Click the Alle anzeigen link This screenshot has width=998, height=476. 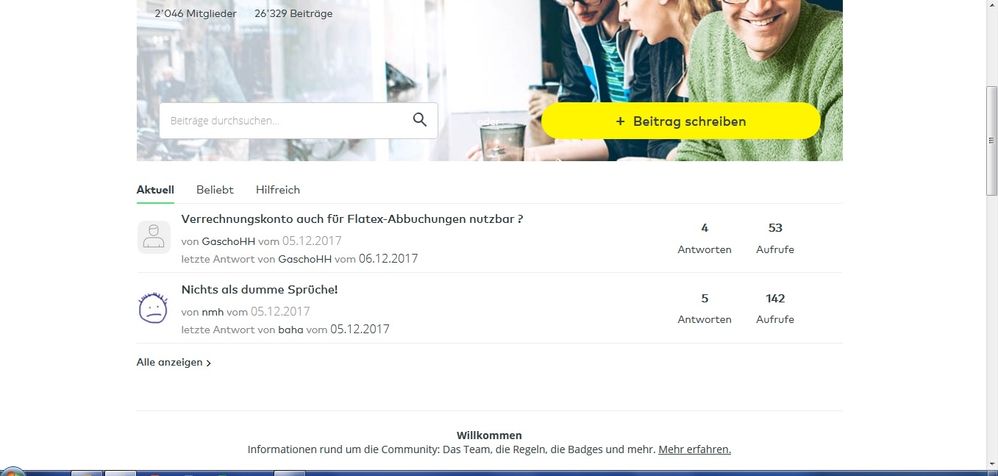(x=169, y=362)
